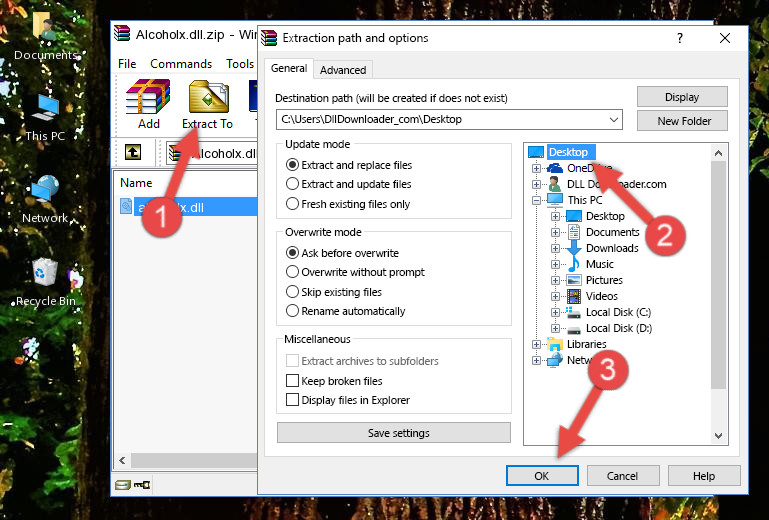The height and width of the screenshot is (520, 769).
Task: Select Pictures folder in the folder tree
Action: (604, 280)
